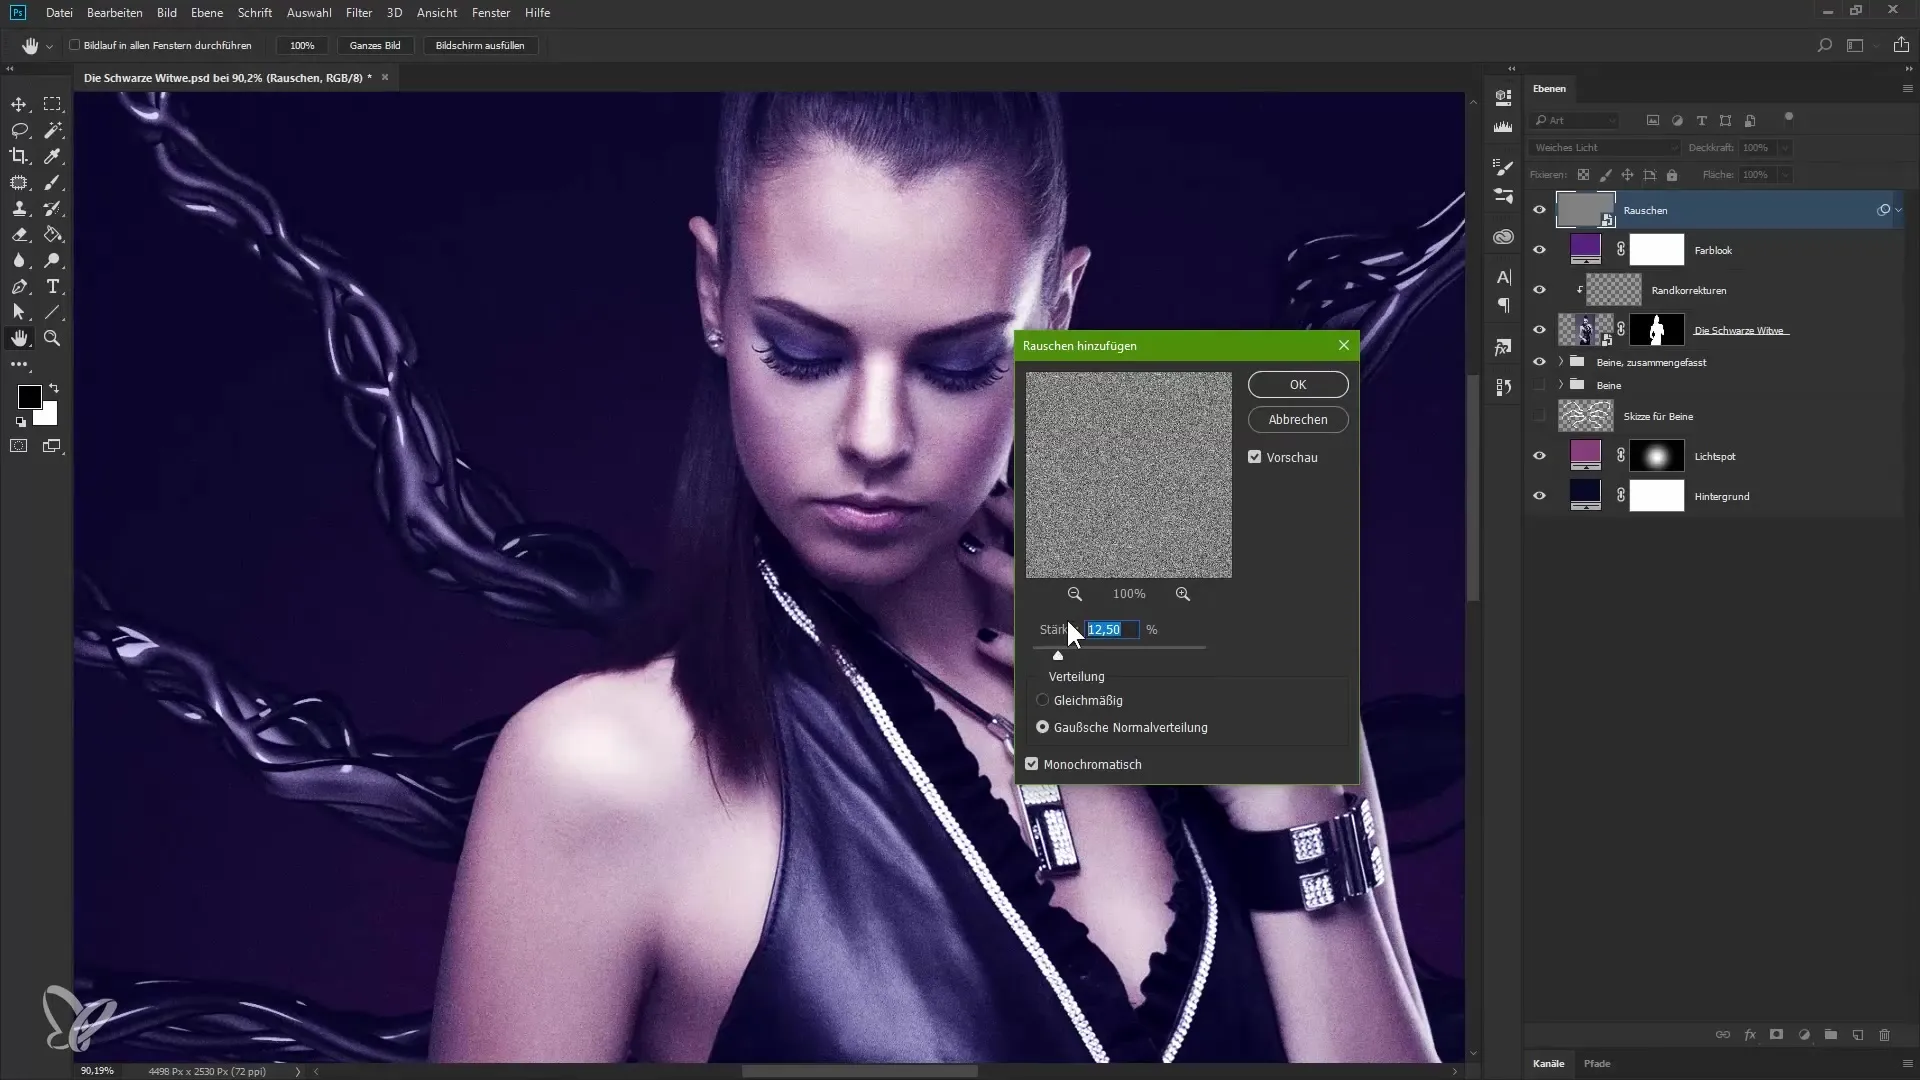
Task: Click the Ganzes Bild button
Action: 375,45
